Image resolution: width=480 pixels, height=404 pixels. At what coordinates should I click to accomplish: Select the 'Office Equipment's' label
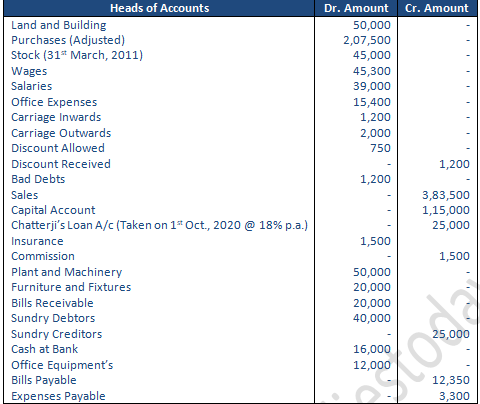62,365
